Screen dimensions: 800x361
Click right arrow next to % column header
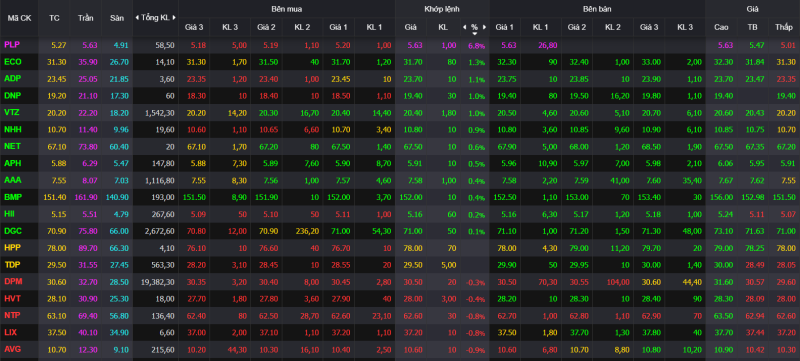click(x=484, y=27)
